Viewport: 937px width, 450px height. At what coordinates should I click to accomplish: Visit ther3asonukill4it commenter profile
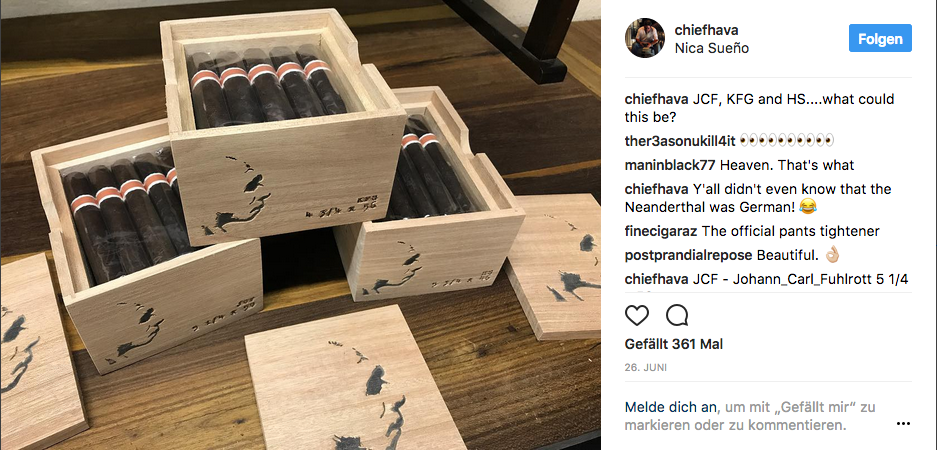[679, 141]
